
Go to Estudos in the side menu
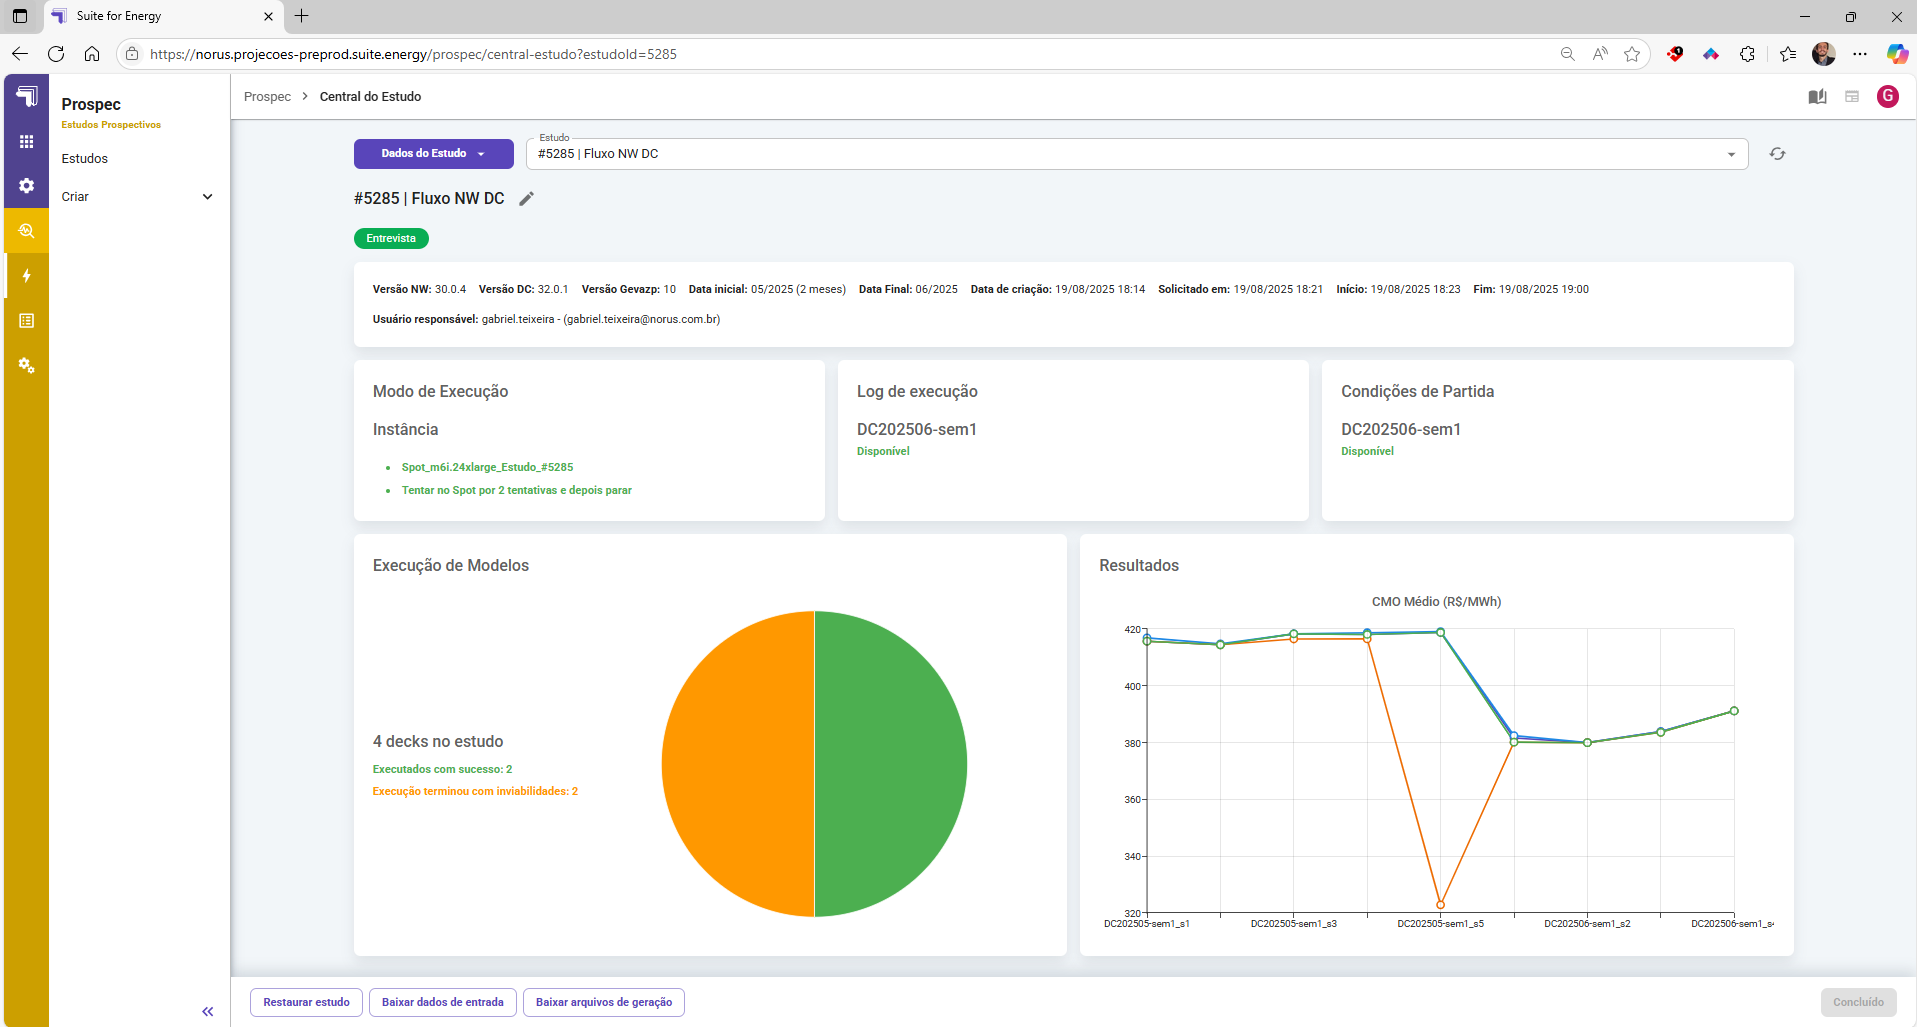tap(85, 159)
